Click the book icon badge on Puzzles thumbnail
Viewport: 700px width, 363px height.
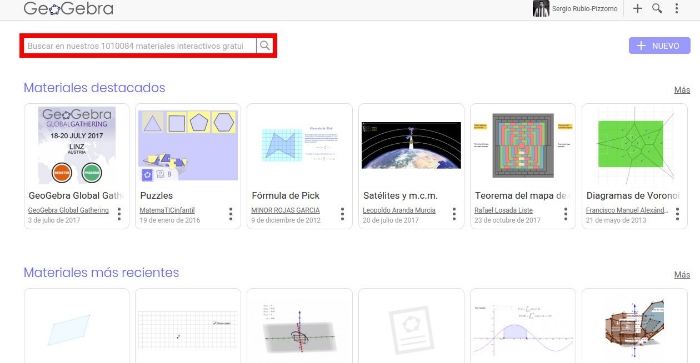(x=160, y=175)
